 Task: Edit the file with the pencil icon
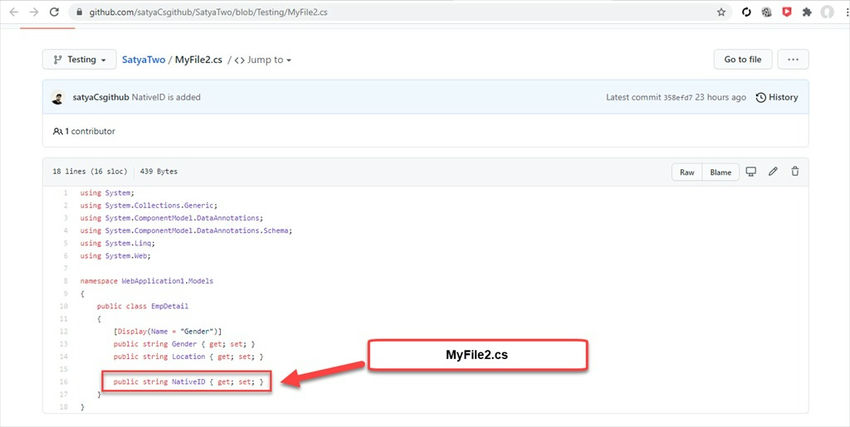(x=773, y=171)
